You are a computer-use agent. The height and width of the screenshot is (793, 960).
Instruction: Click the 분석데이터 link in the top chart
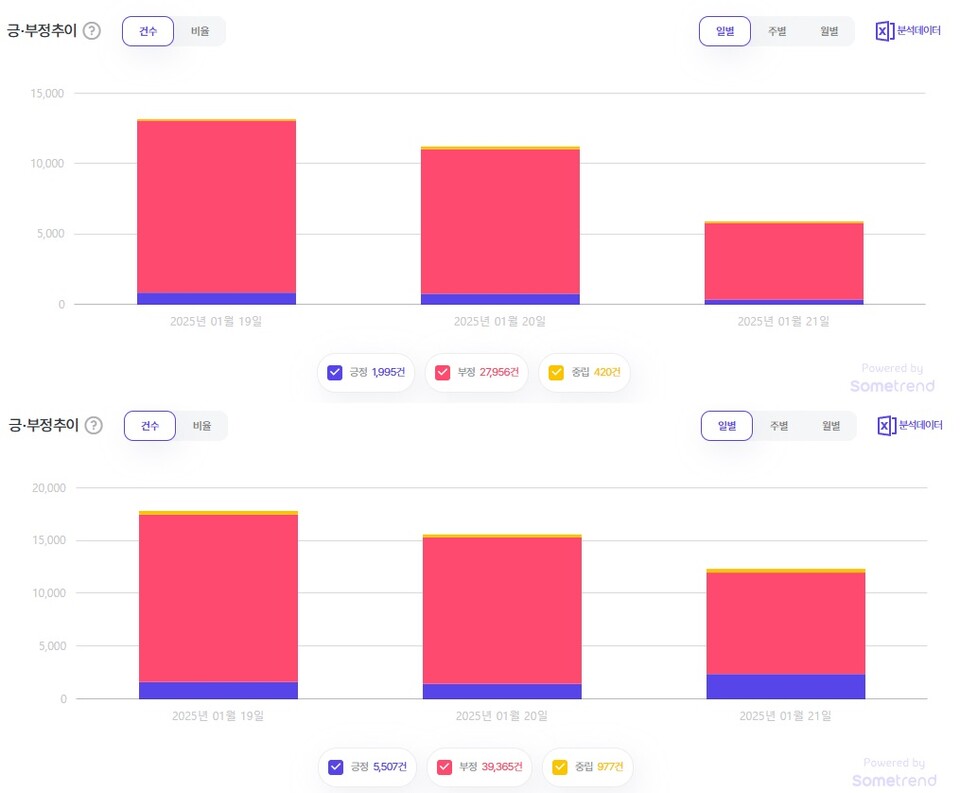[x=919, y=31]
